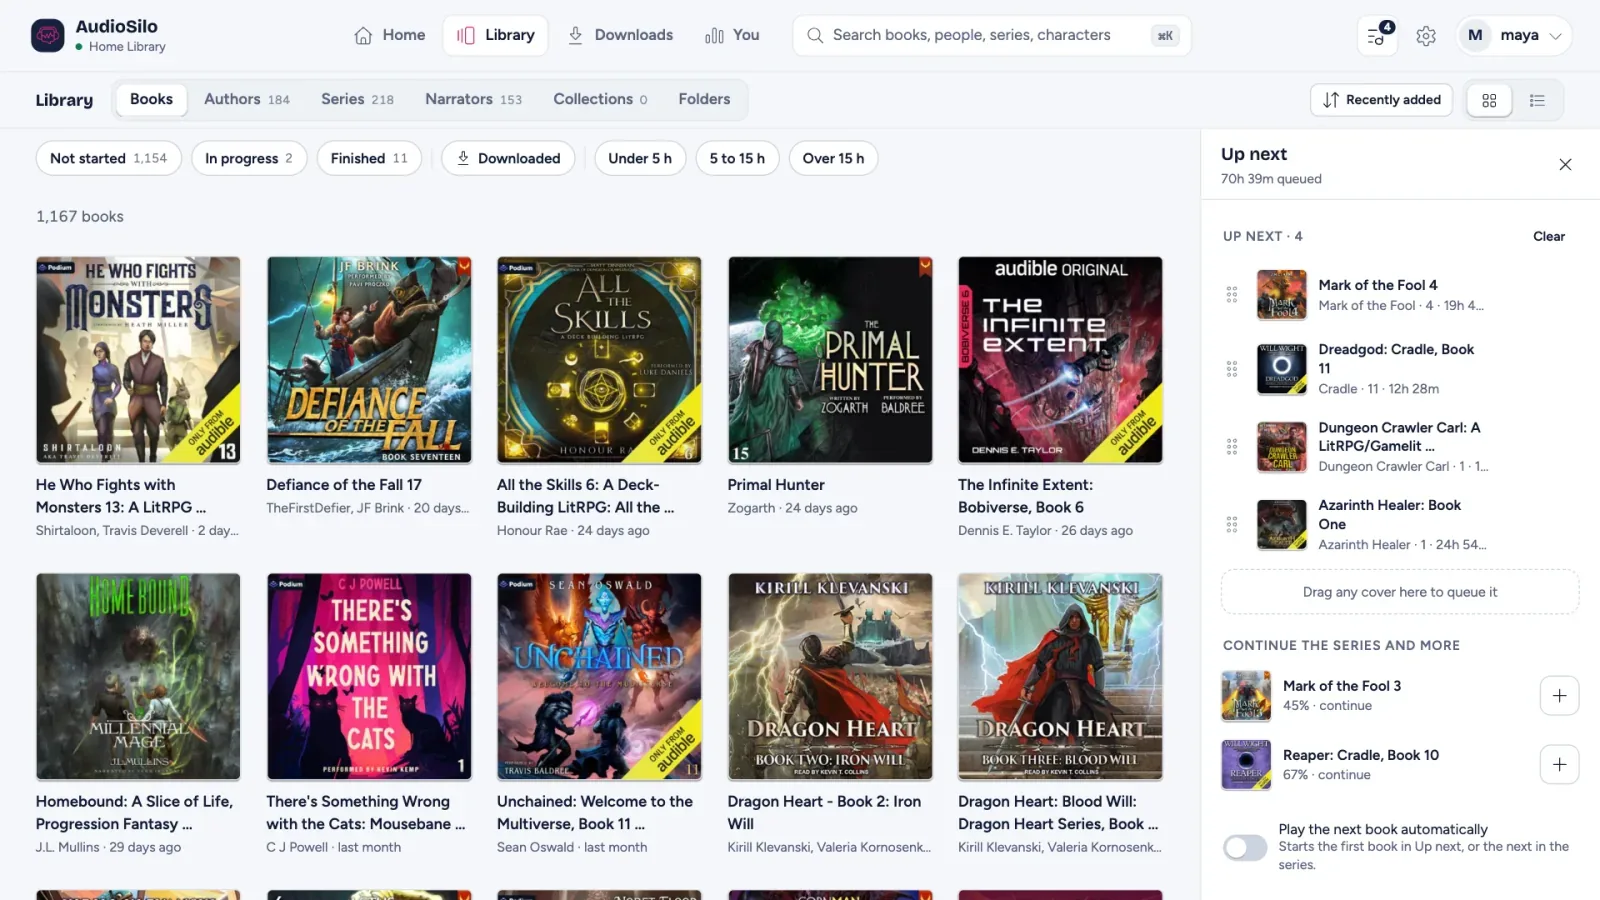
Task: Switch to the Authors tab
Action: tap(247, 99)
